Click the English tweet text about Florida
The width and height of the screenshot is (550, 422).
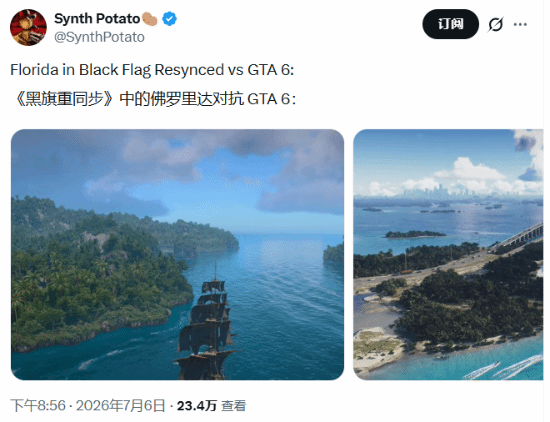(x=152, y=70)
